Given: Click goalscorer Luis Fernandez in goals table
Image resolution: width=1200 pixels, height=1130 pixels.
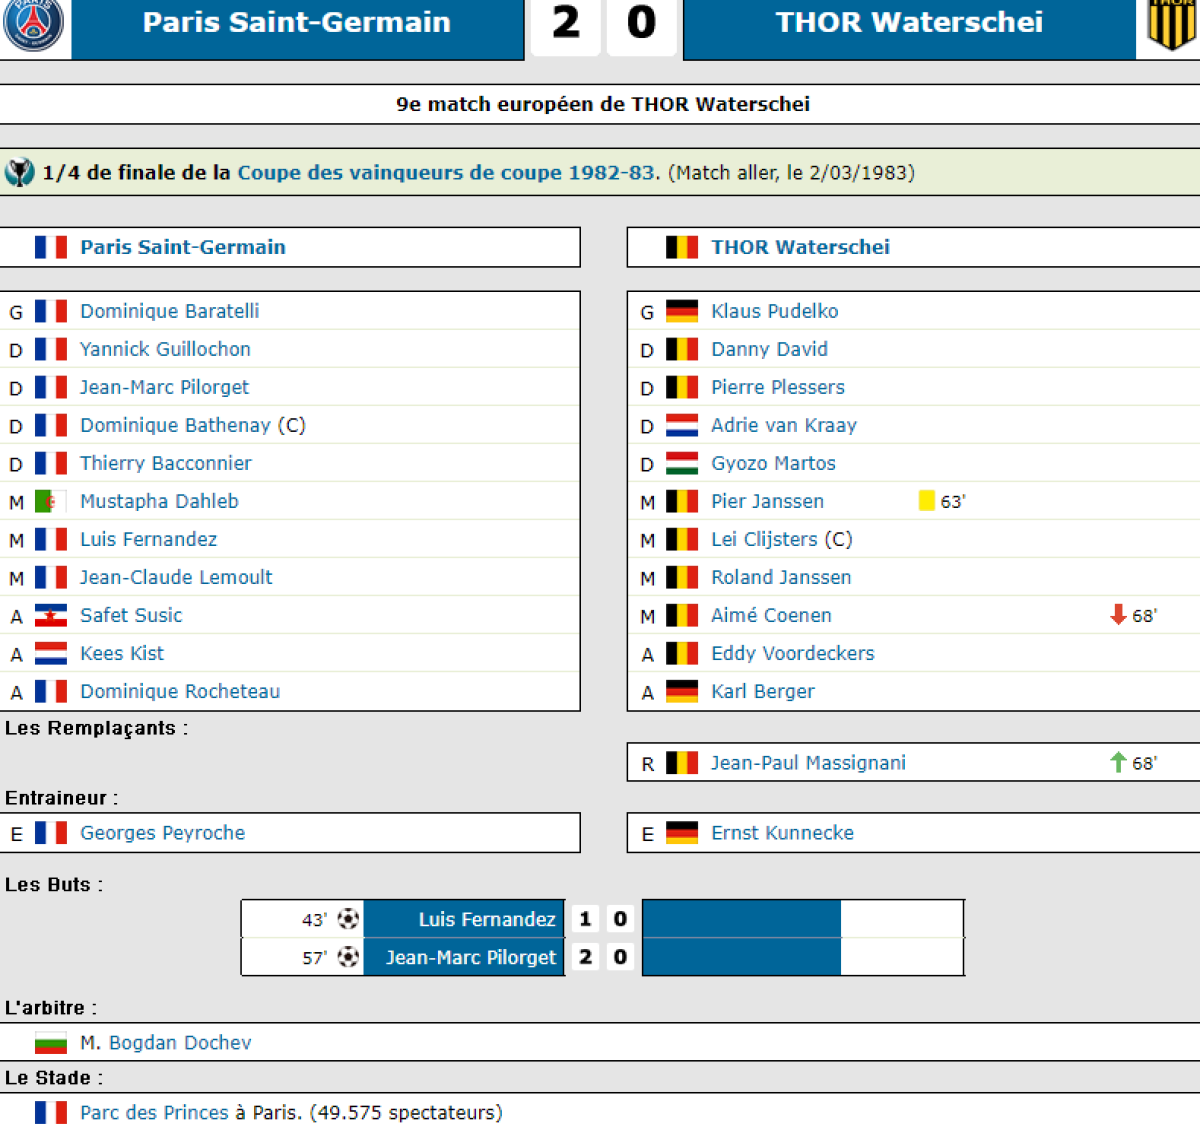Looking at the screenshot, I should pos(486,919).
